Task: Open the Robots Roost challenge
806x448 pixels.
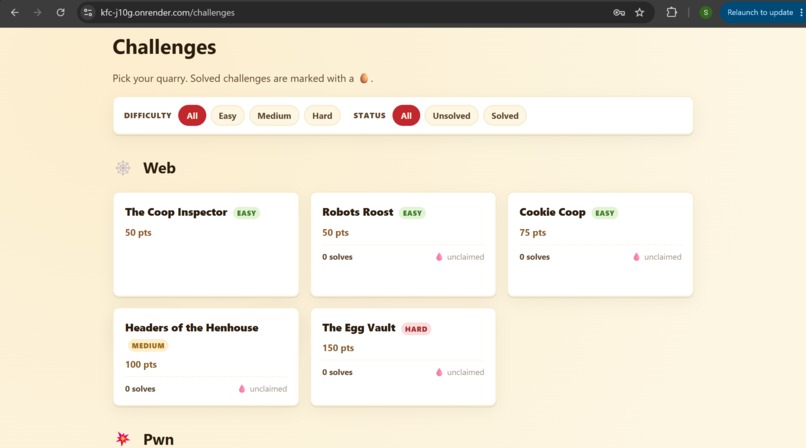Action: tap(403, 245)
